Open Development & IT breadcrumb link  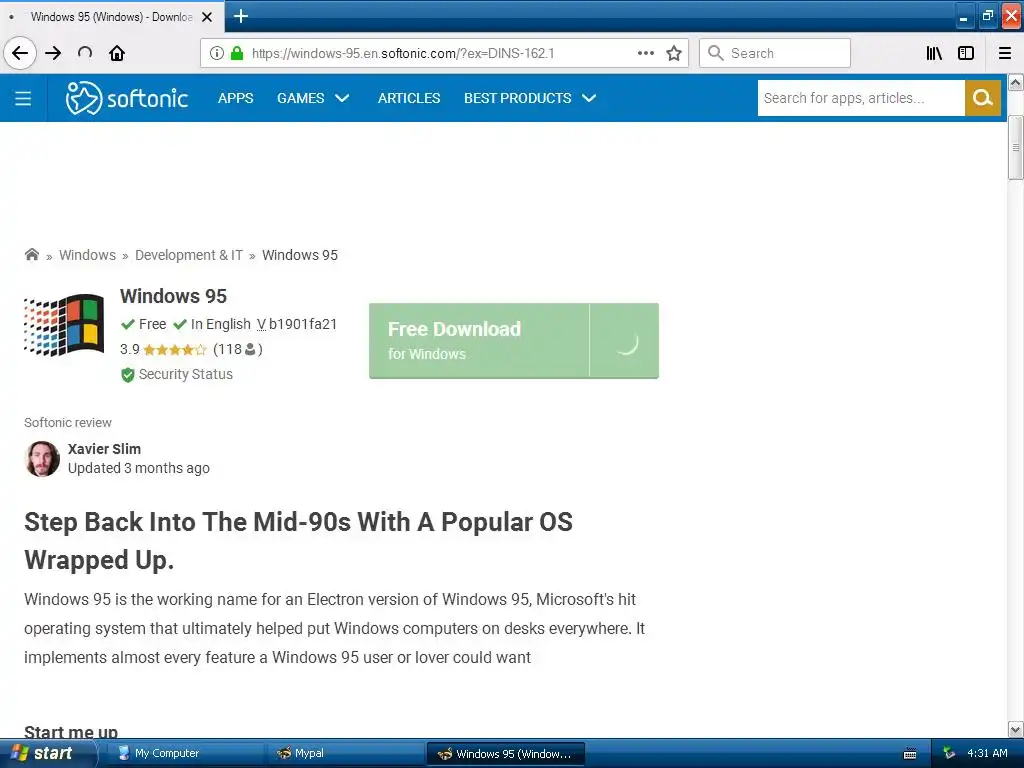[x=189, y=255]
